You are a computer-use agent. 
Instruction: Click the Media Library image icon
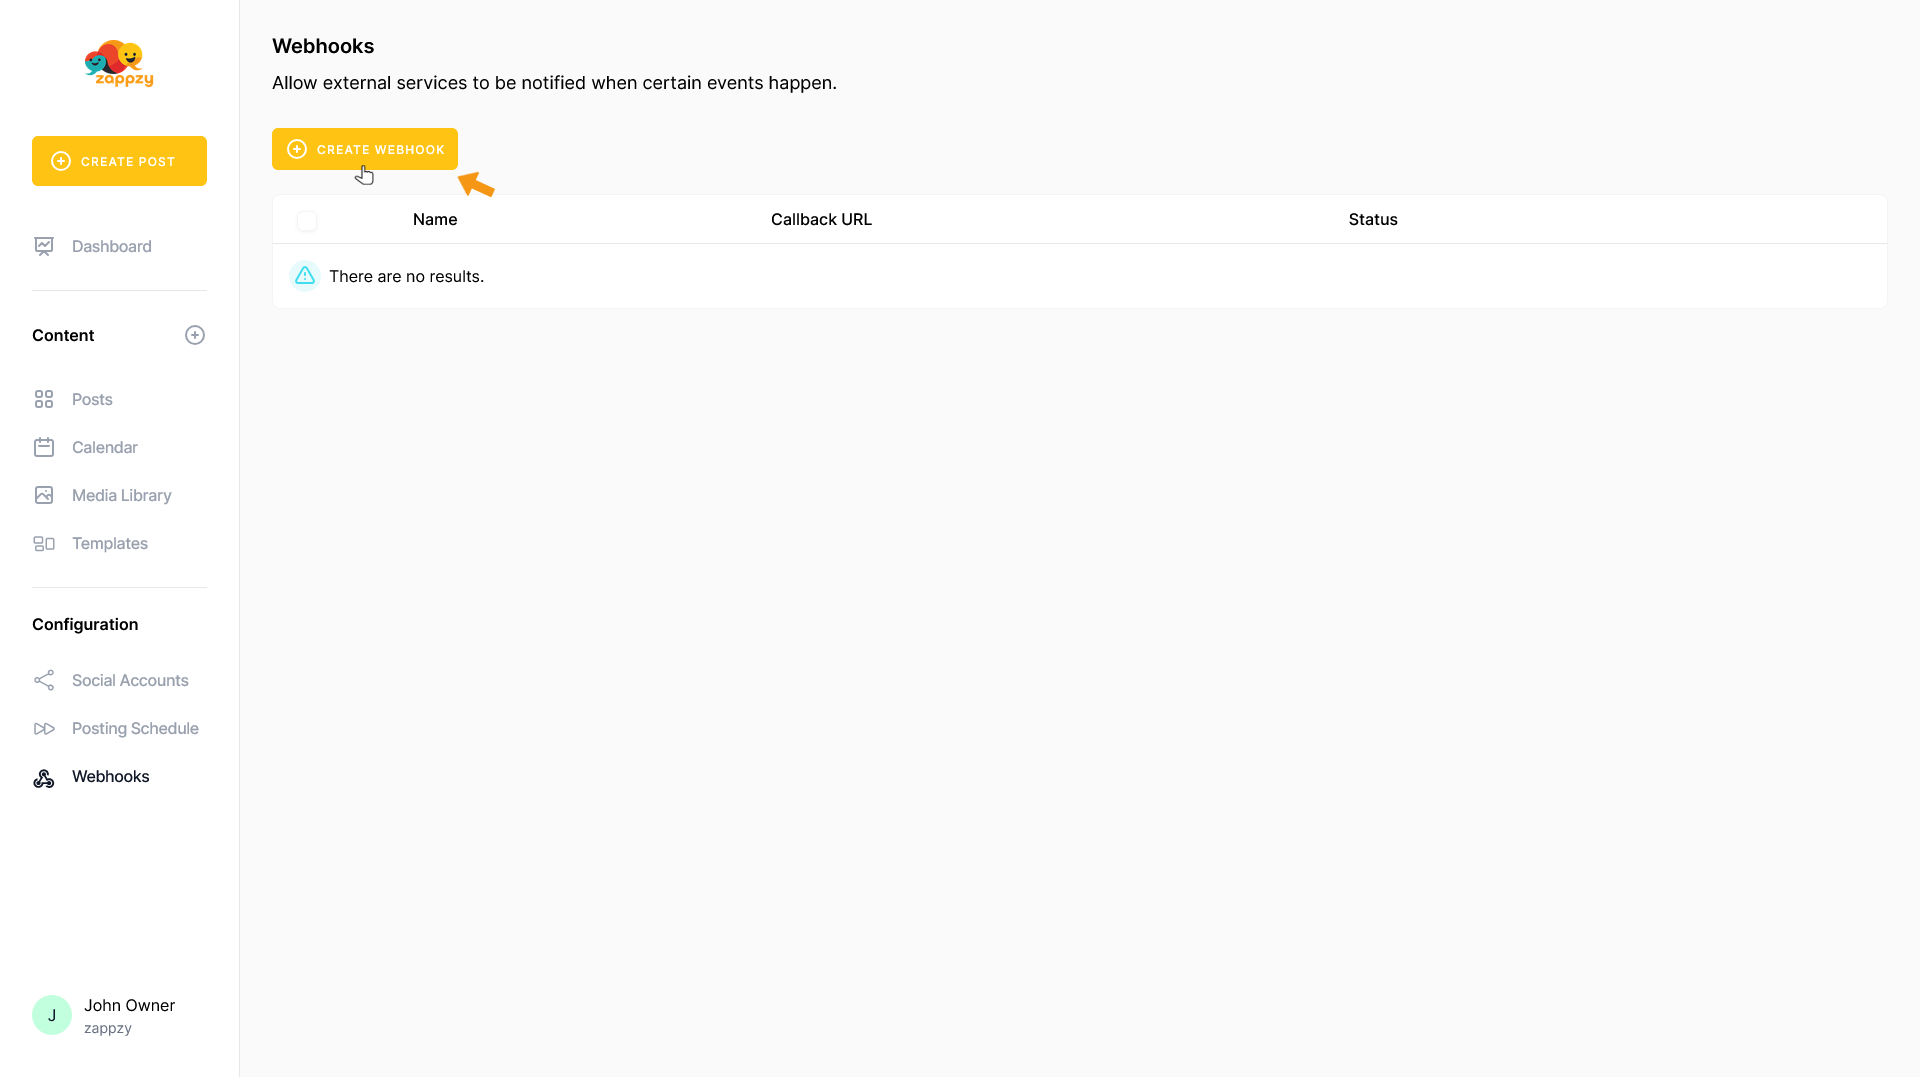click(x=44, y=495)
